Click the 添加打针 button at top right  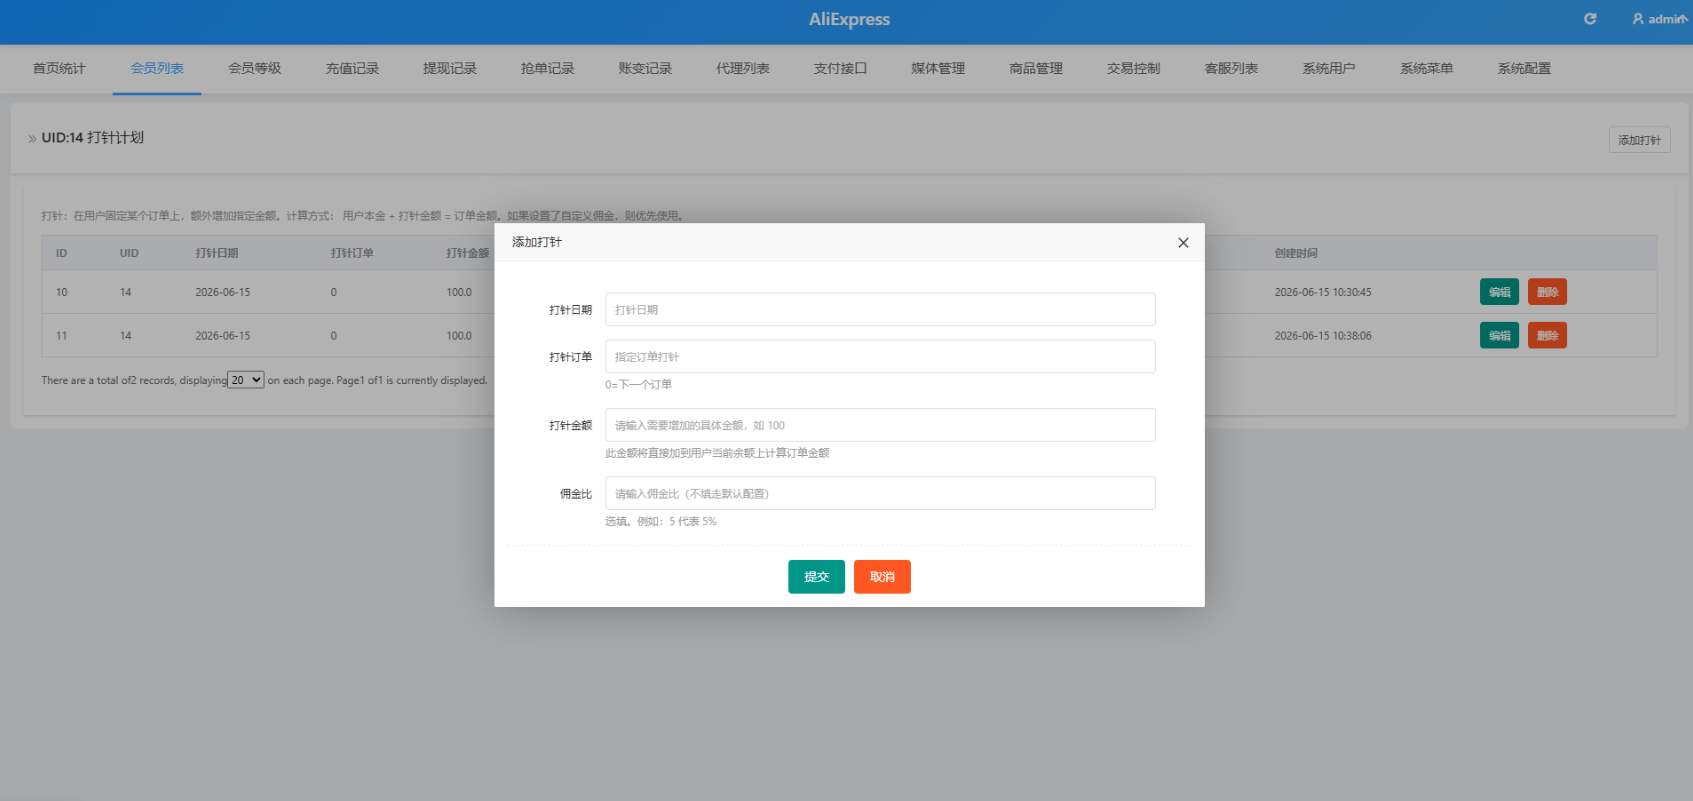tap(1640, 140)
